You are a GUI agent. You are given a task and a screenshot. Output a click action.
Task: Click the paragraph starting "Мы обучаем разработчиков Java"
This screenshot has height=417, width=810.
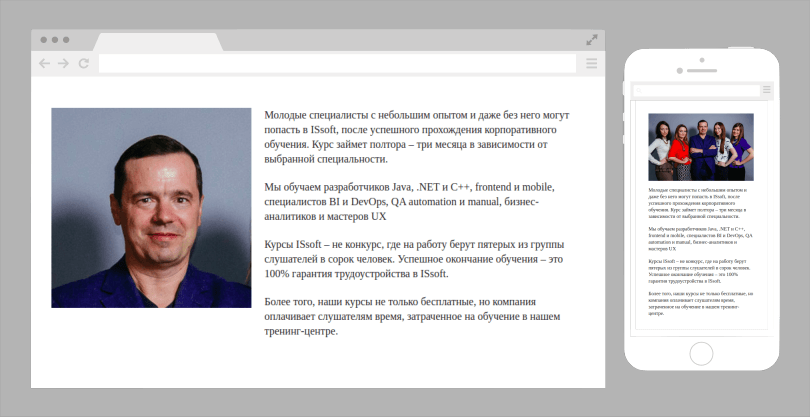[x=409, y=202]
